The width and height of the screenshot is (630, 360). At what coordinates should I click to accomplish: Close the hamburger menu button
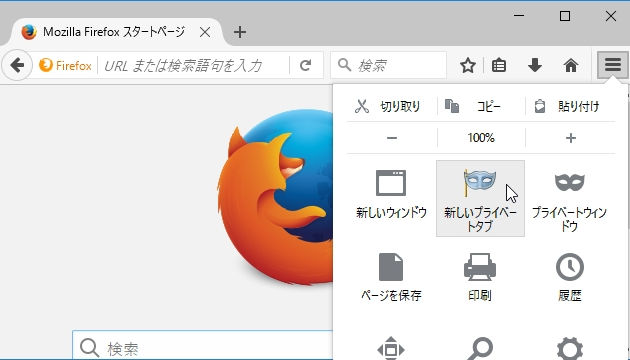pos(612,65)
